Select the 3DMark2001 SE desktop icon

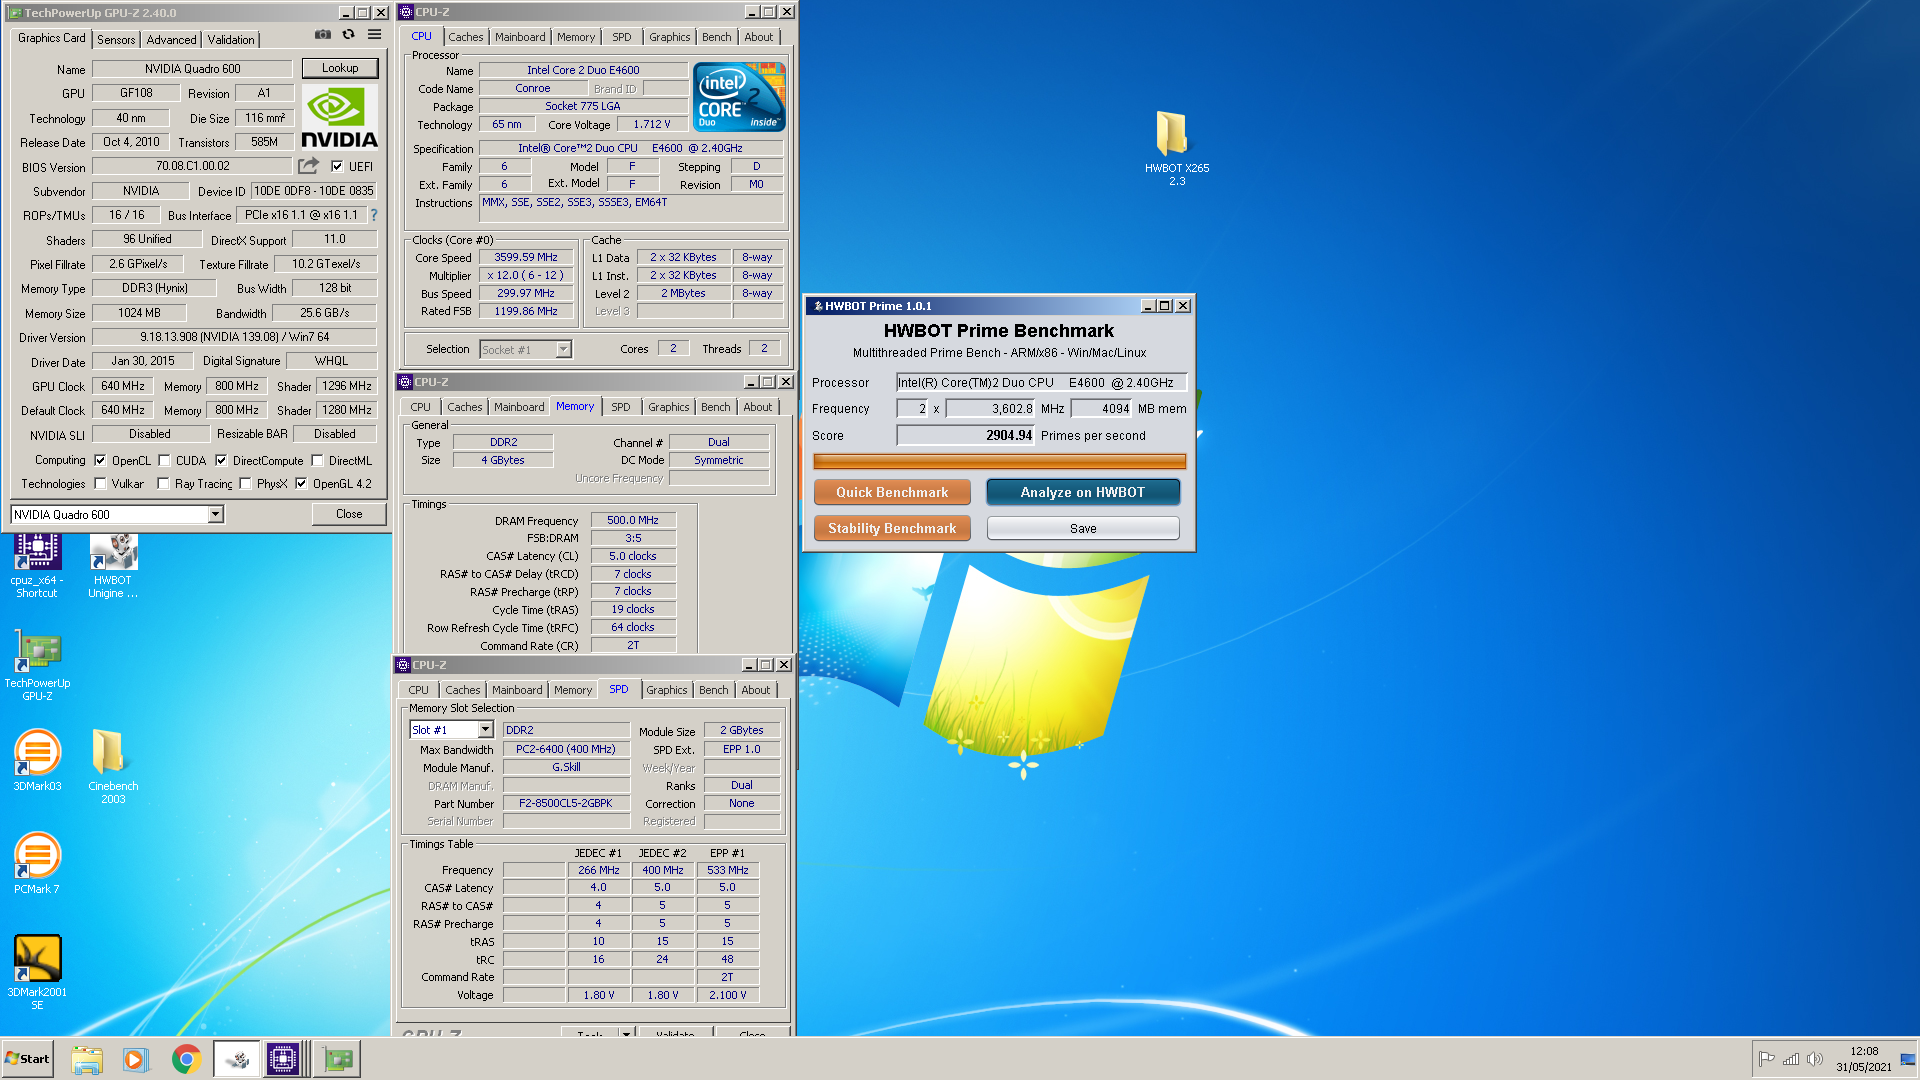pyautogui.click(x=37, y=973)
